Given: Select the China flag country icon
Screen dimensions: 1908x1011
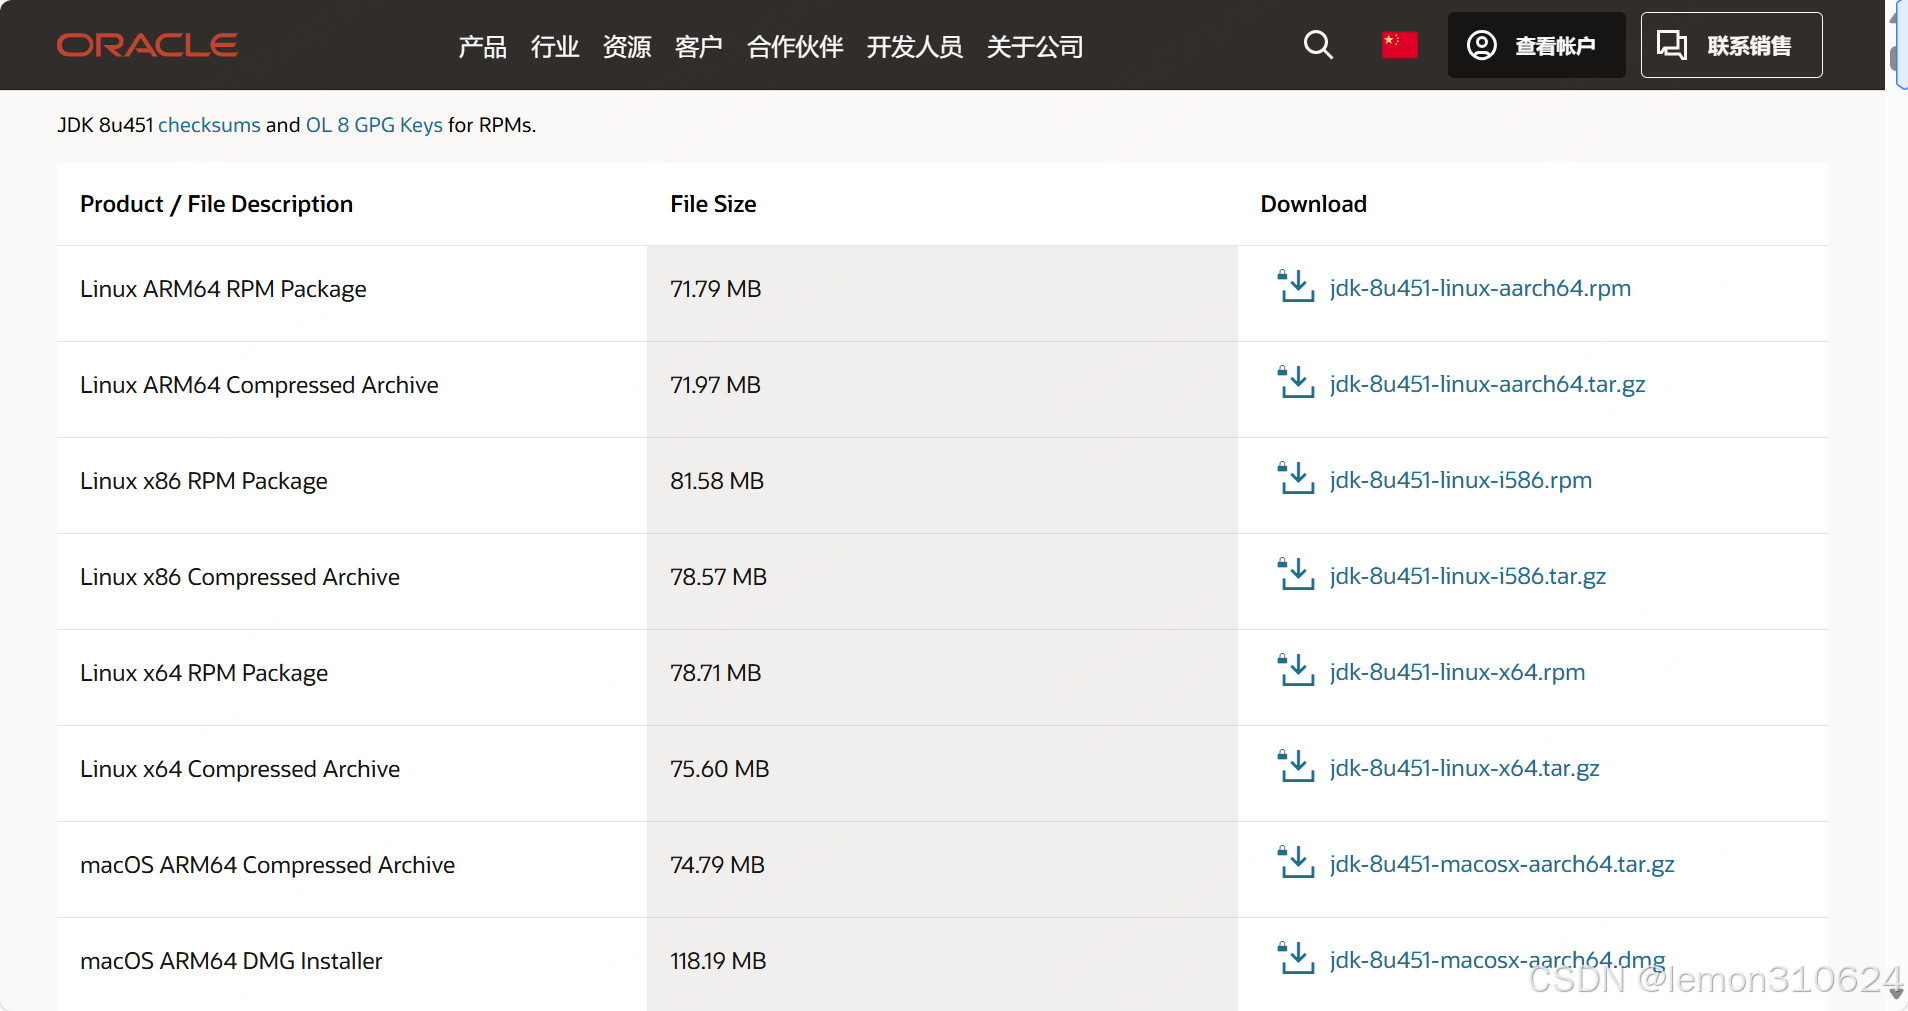Looking at the screenshot, I should tap(1399, 45).
